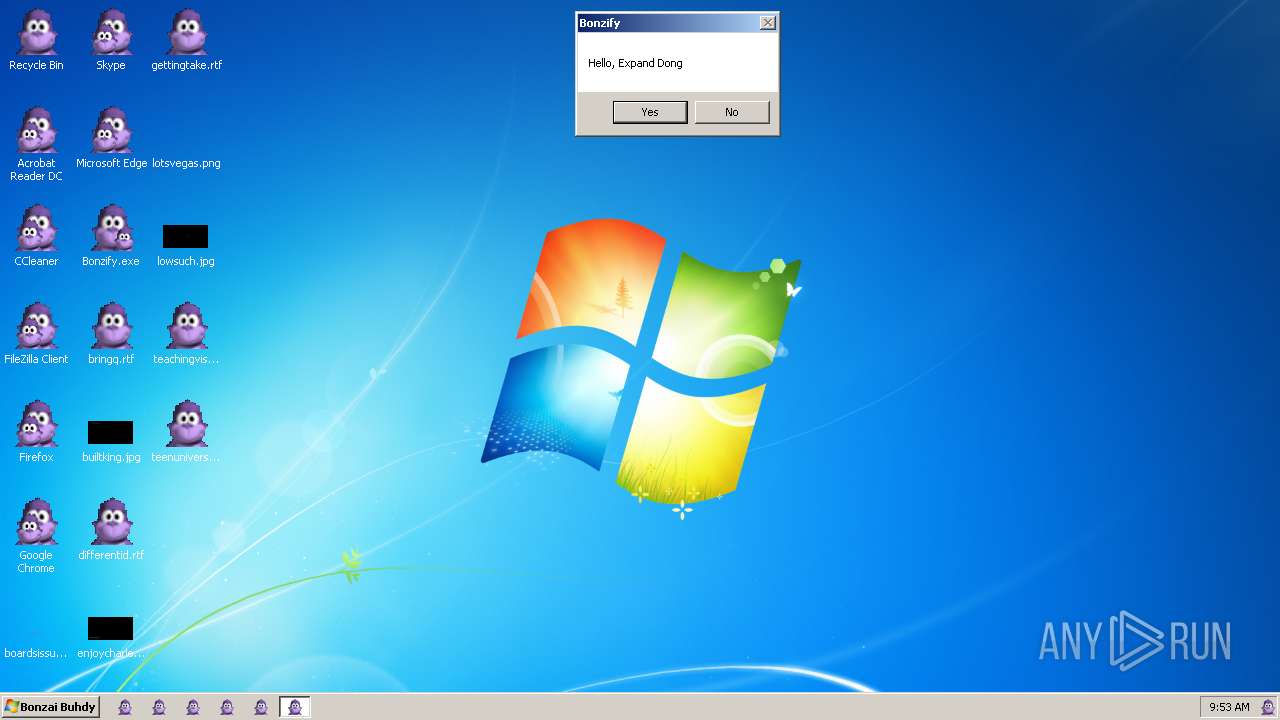Click the highlighted active taskbar Bonzi icon
Screen dimensions: 1280x720
[295, 707]
